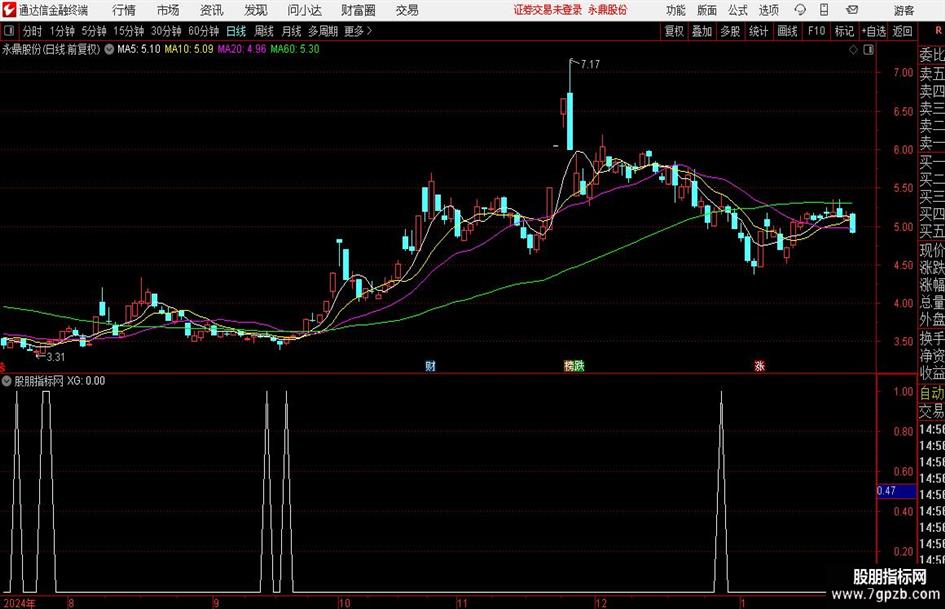Image resolution: width=945 pixels, height=609 pixels.
Task: Click the 统计 statistics button
Action: click(758, 31)
